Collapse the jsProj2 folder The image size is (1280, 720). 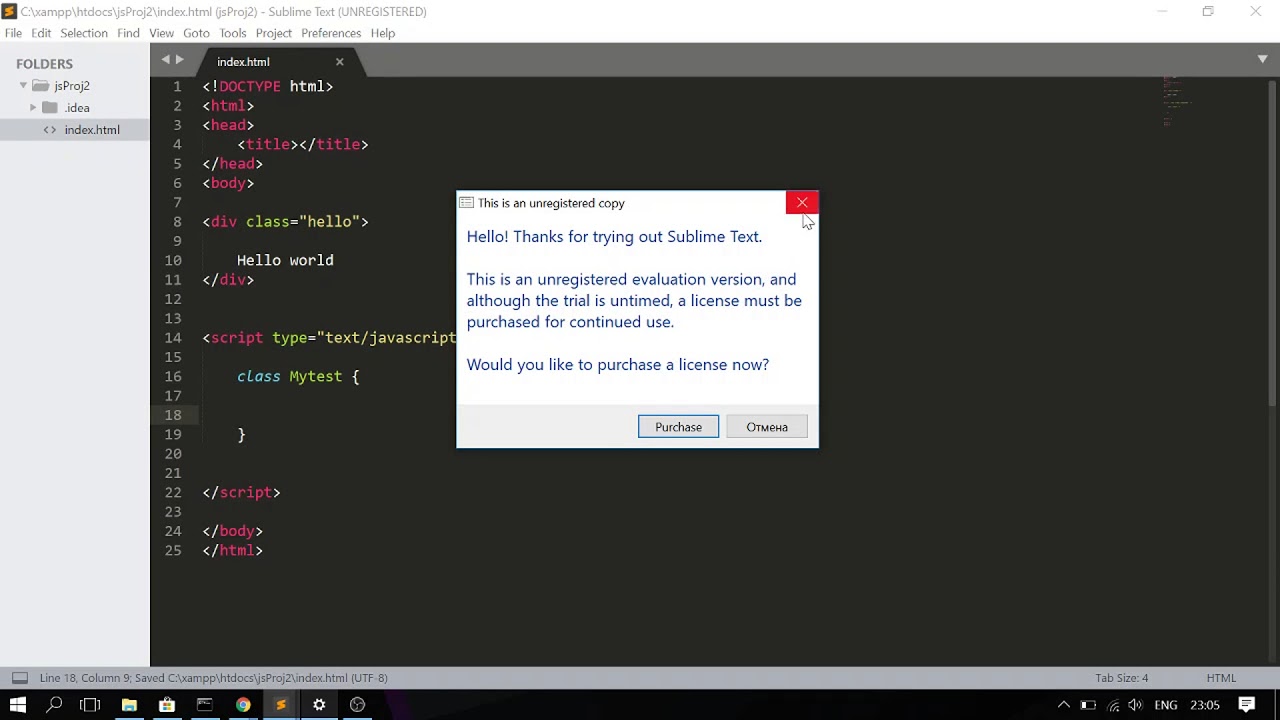tap(23, 86)
